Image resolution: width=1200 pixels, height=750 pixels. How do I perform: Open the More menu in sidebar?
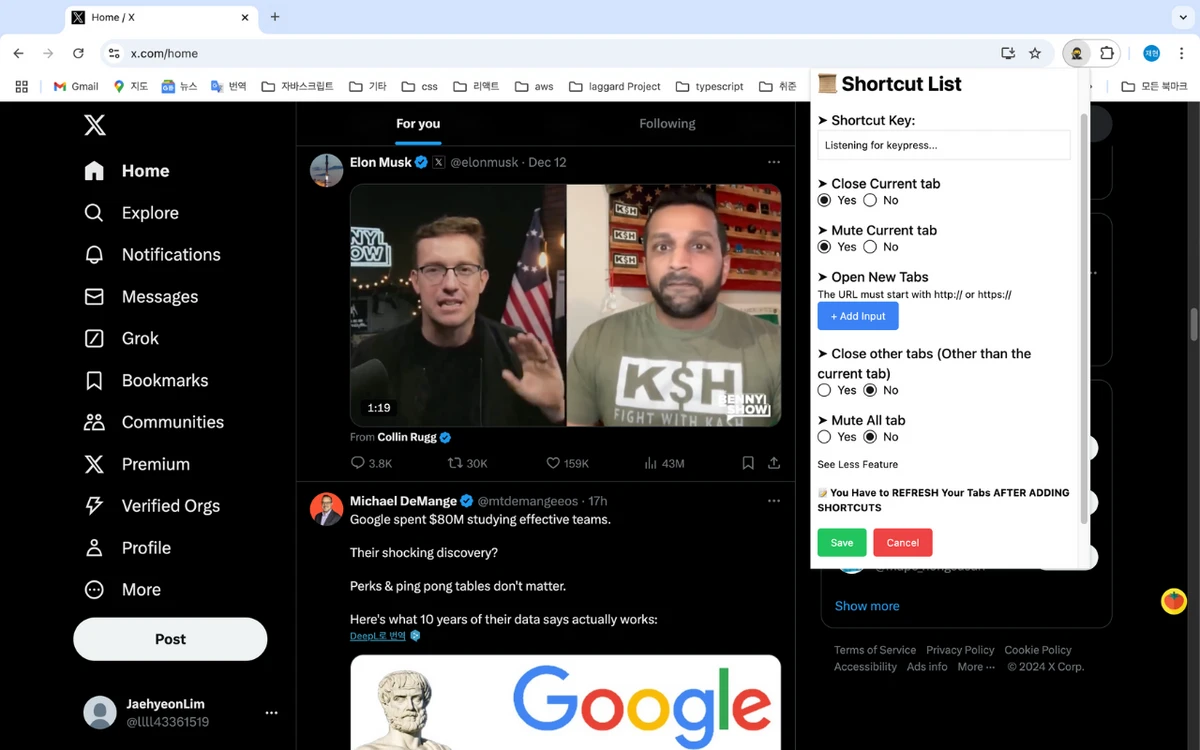coord(123,590)
